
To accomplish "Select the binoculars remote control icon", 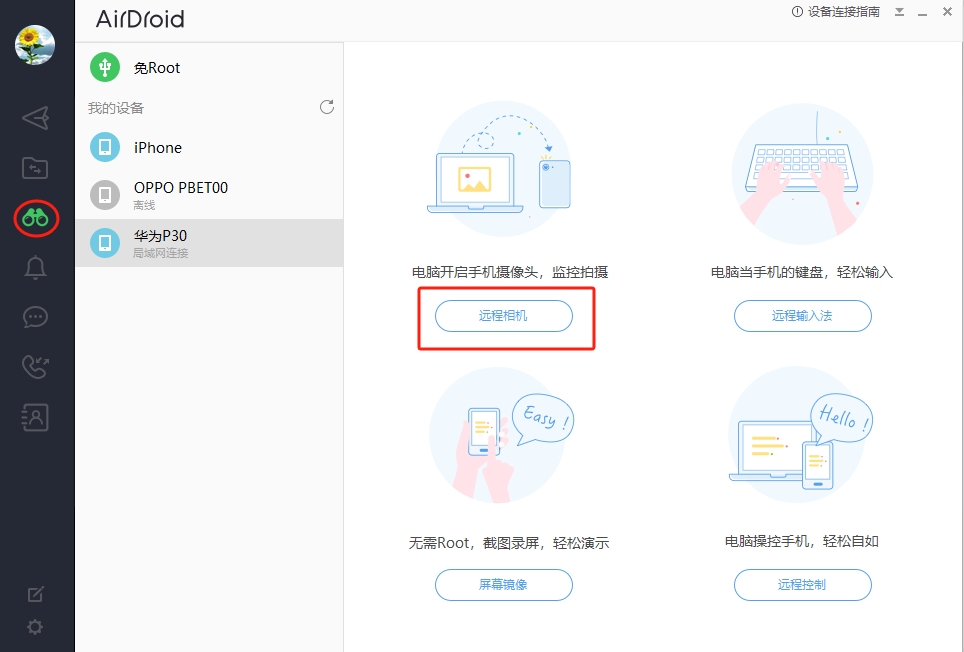I will click(x=36, y=218).
